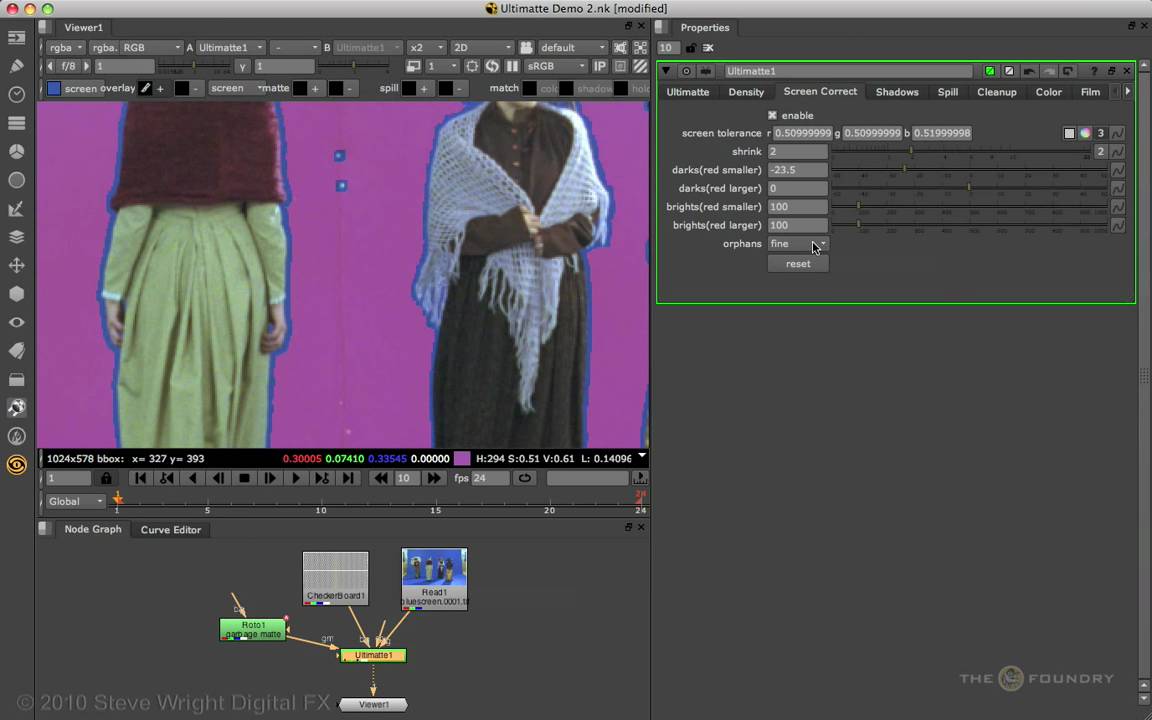Open the Draw tools in left toolbar
The height and width of the screenshot is (720, 1152).
[16, 66]
